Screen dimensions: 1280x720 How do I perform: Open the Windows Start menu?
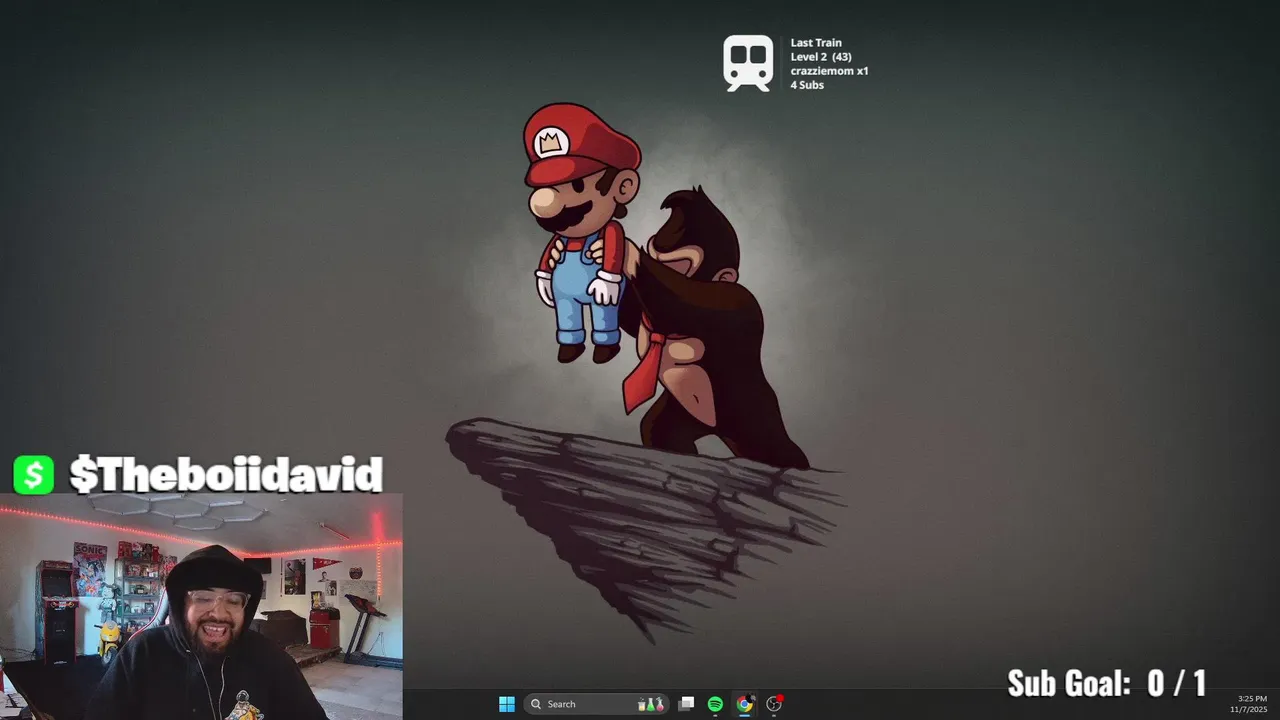pyautogui.click(x=507, y=704)
